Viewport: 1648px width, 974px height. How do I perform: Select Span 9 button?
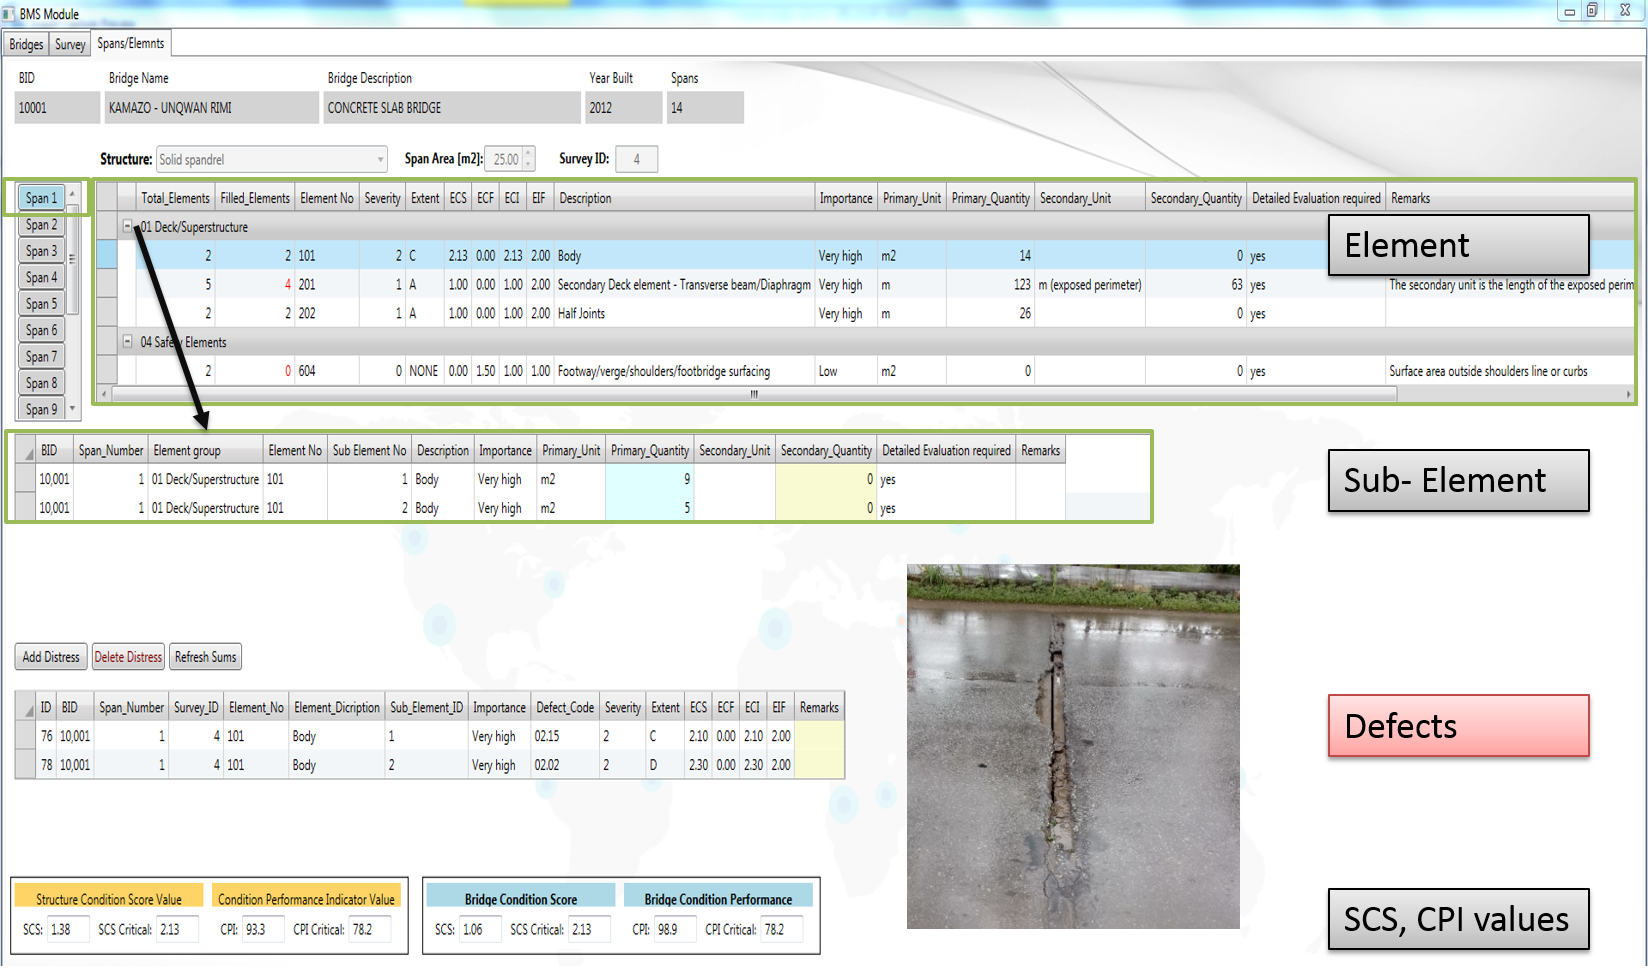point(41,409)
